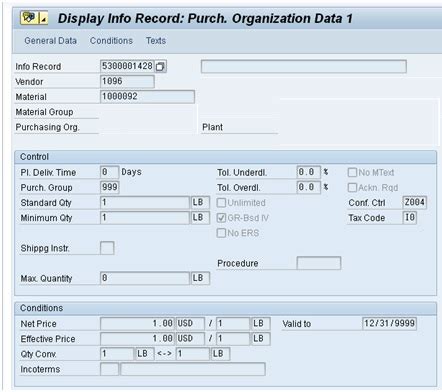Click the Standard Qty value field
442x392 pixels.
click(145, 202)
